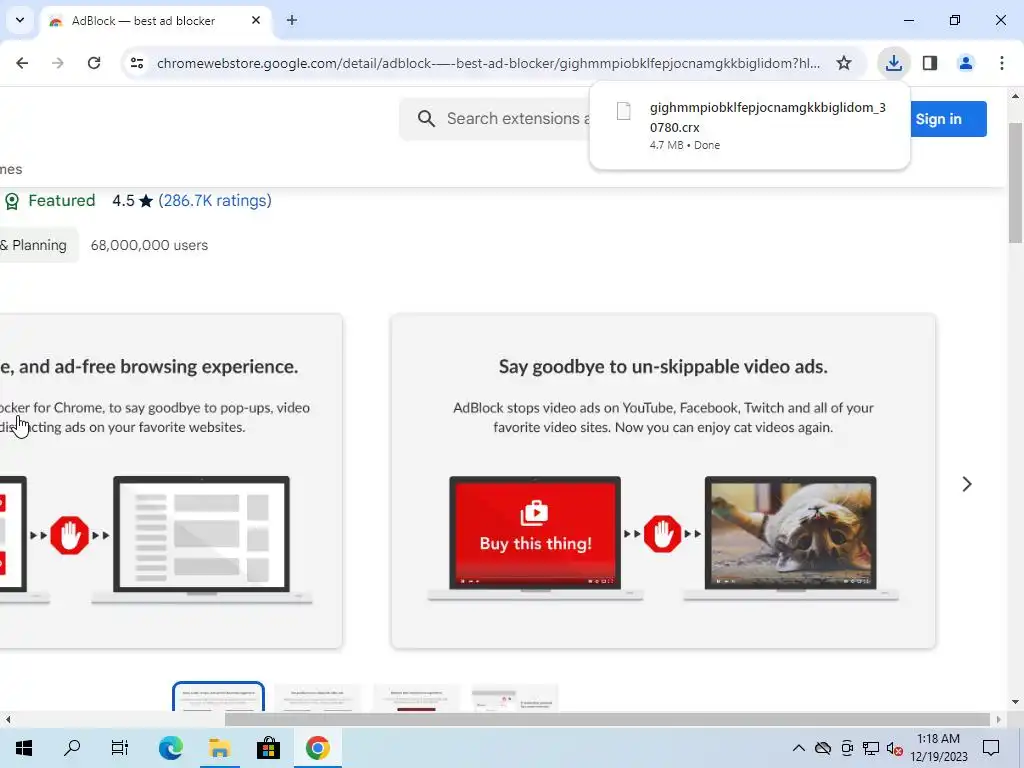Select the first carousel thumbnail
The height and width of the screenshot is (768, 1024).
218,696
